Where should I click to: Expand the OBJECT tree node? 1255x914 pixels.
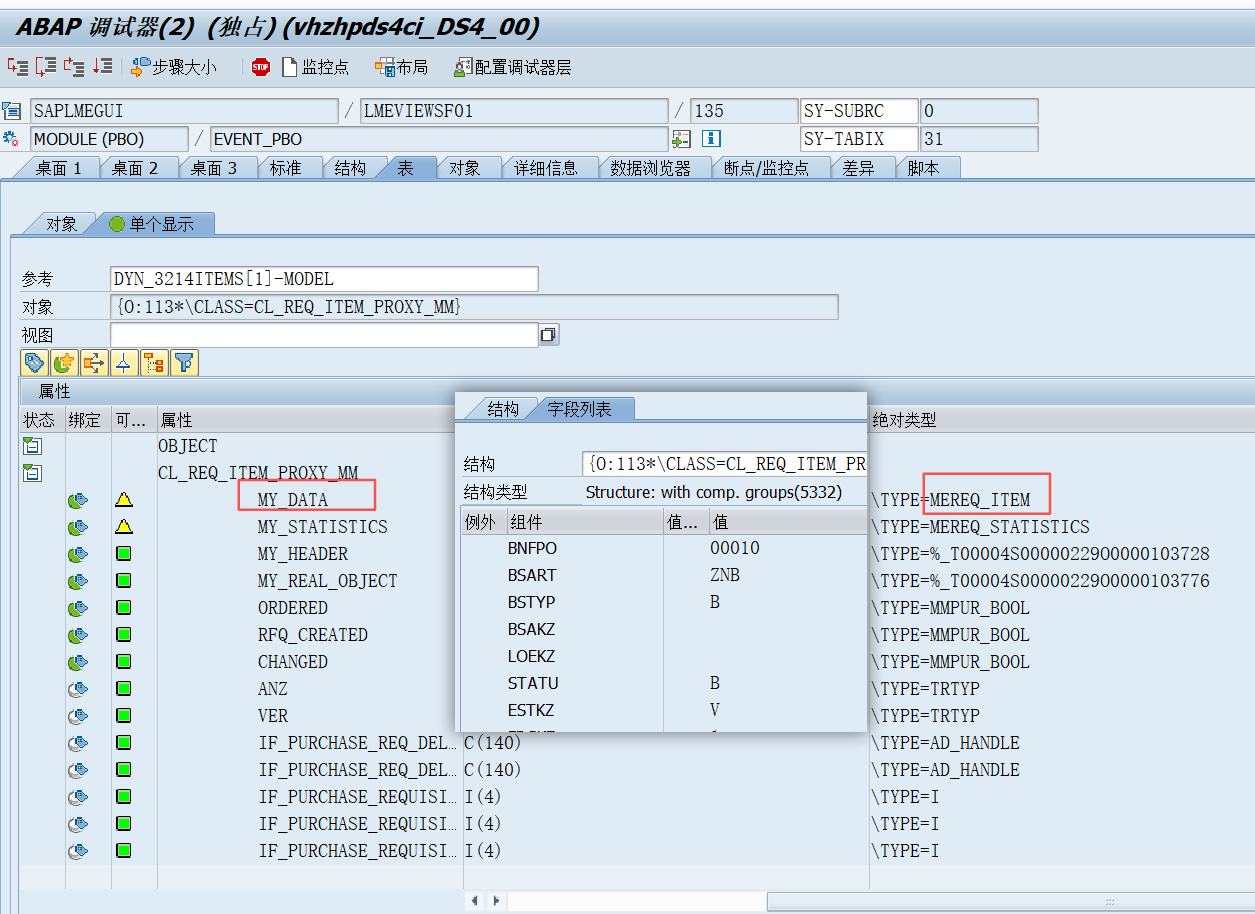(33, 445)
